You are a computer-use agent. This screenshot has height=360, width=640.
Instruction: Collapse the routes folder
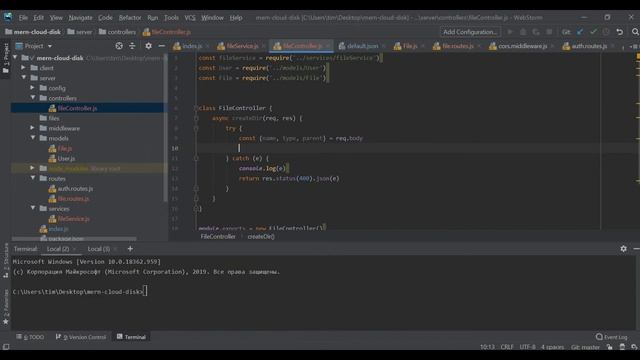pyautogui.click(x=33, y=178)
